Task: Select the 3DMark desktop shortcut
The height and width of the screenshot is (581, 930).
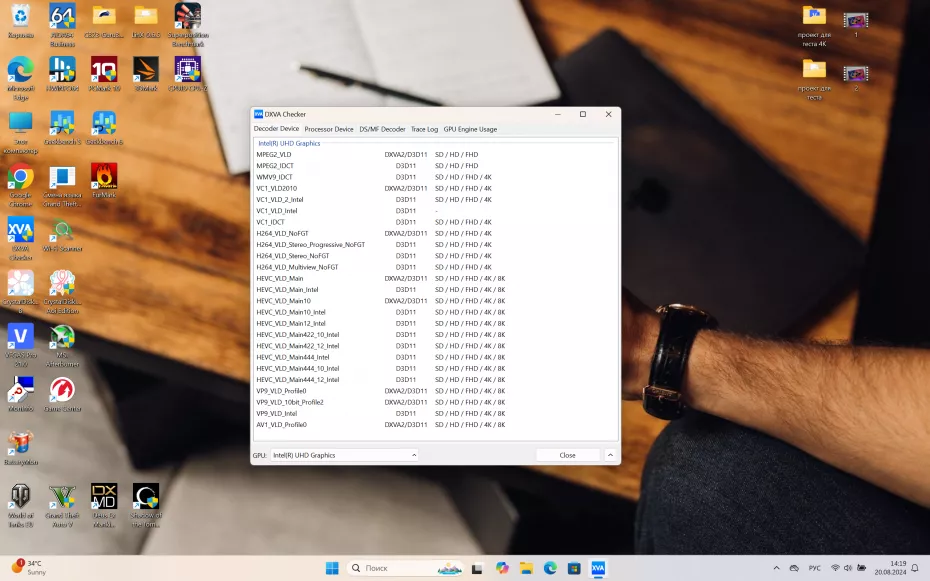Action: point(146,72)
